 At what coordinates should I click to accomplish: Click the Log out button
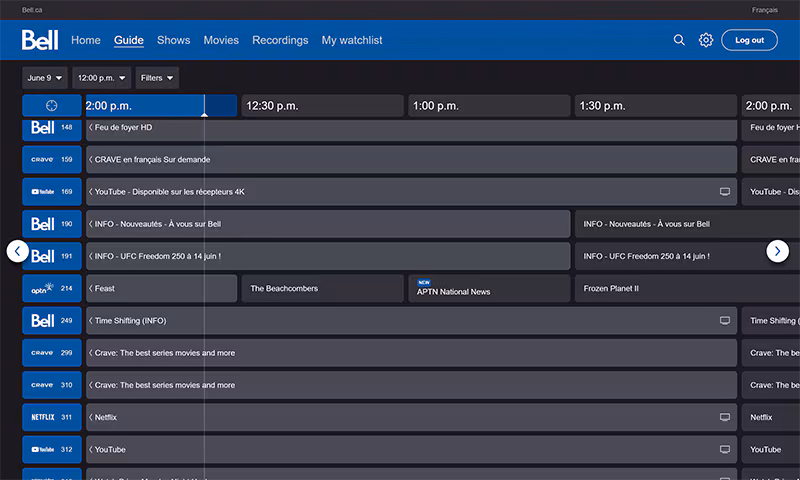pyautogui.click(x=749, y=40)
